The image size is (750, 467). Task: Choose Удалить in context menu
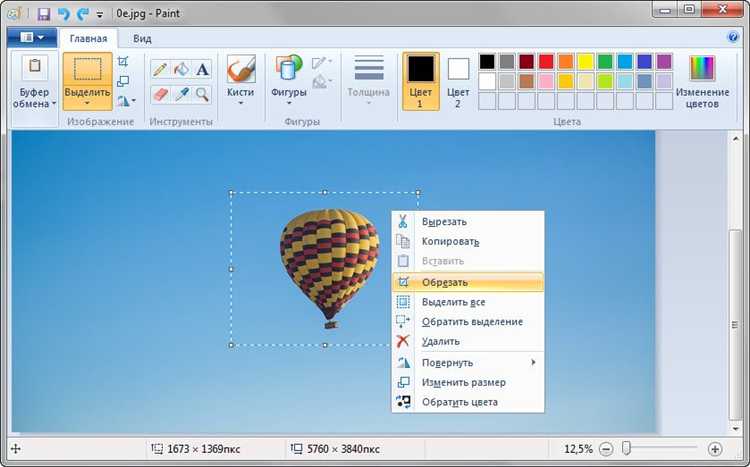[468, 341]
